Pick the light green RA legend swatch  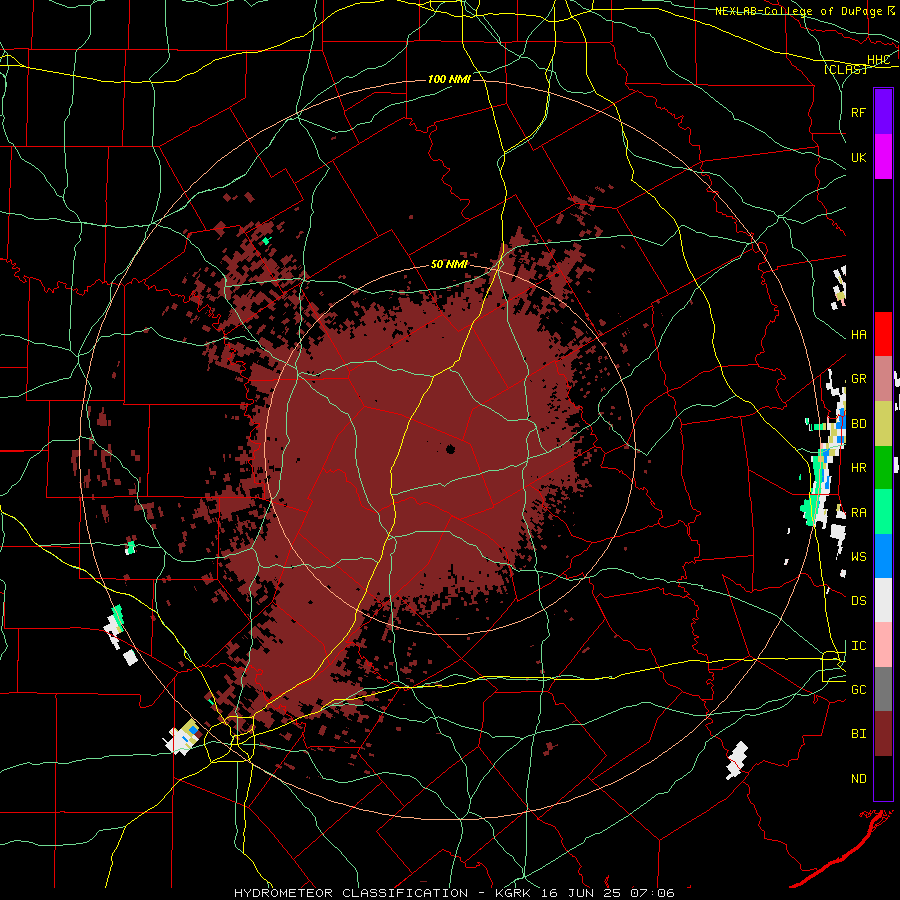[x=883, y=512]
